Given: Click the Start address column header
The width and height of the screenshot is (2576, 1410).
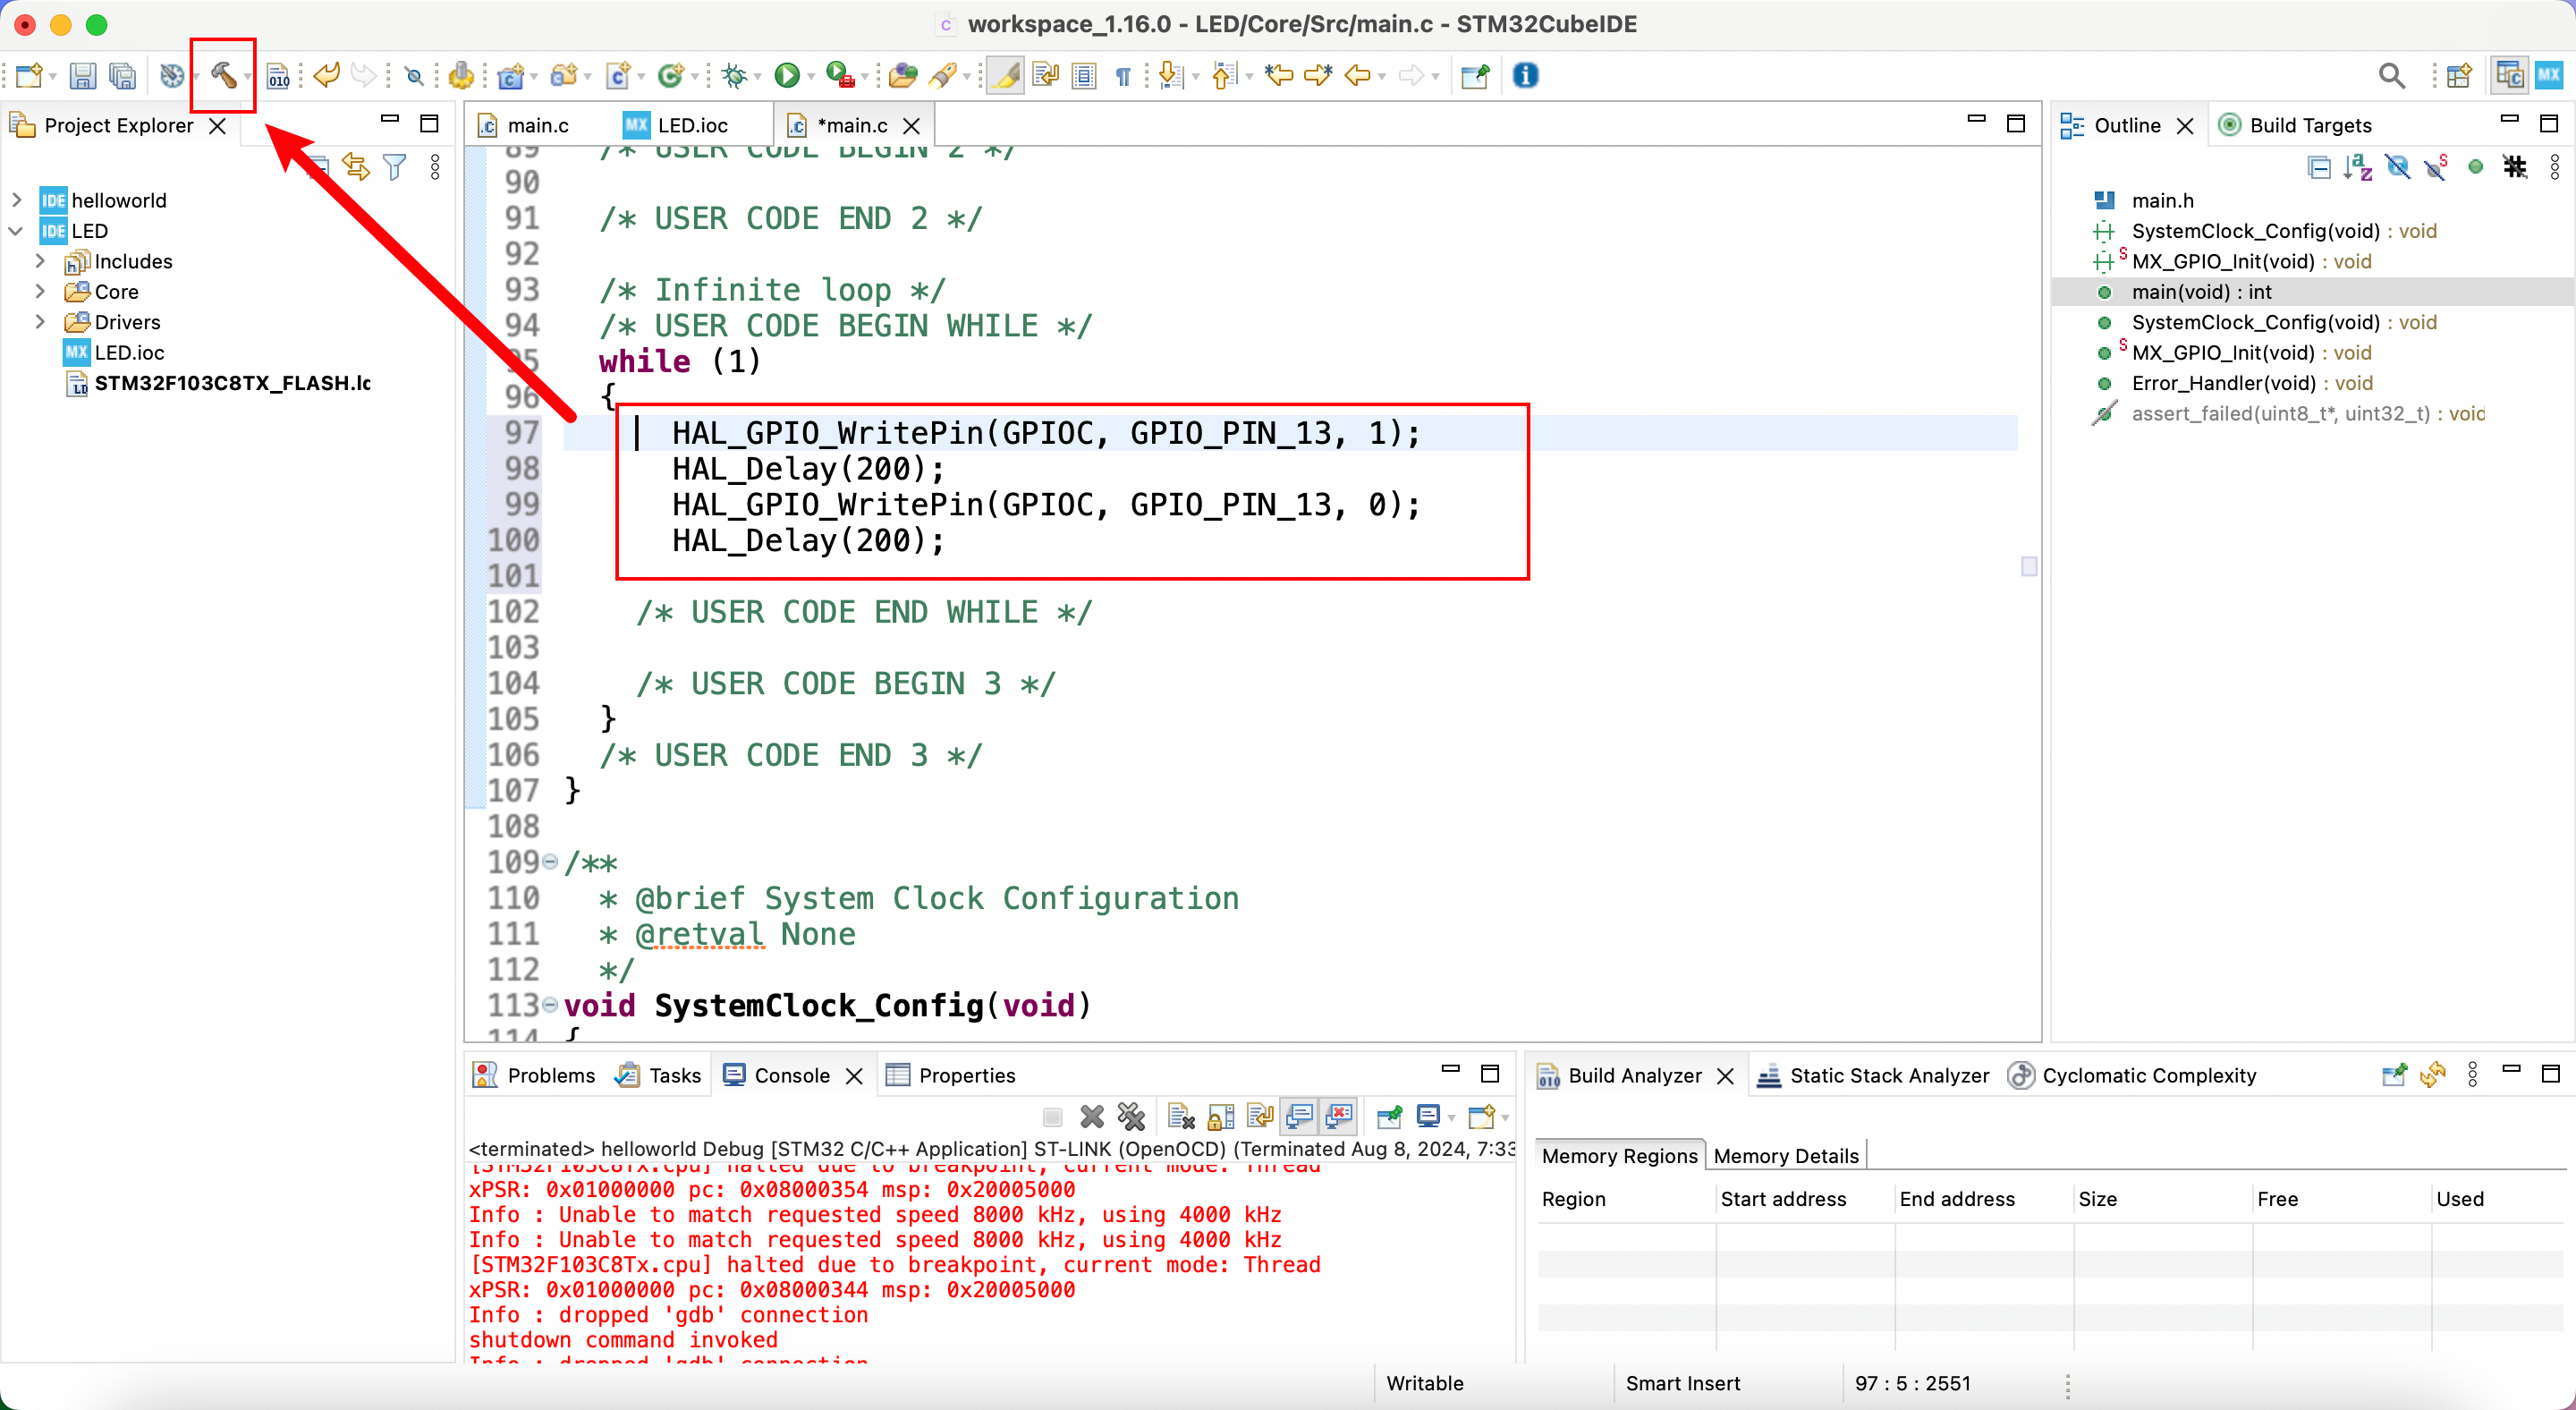Looking at the screenshot, I should 1783,1199.
